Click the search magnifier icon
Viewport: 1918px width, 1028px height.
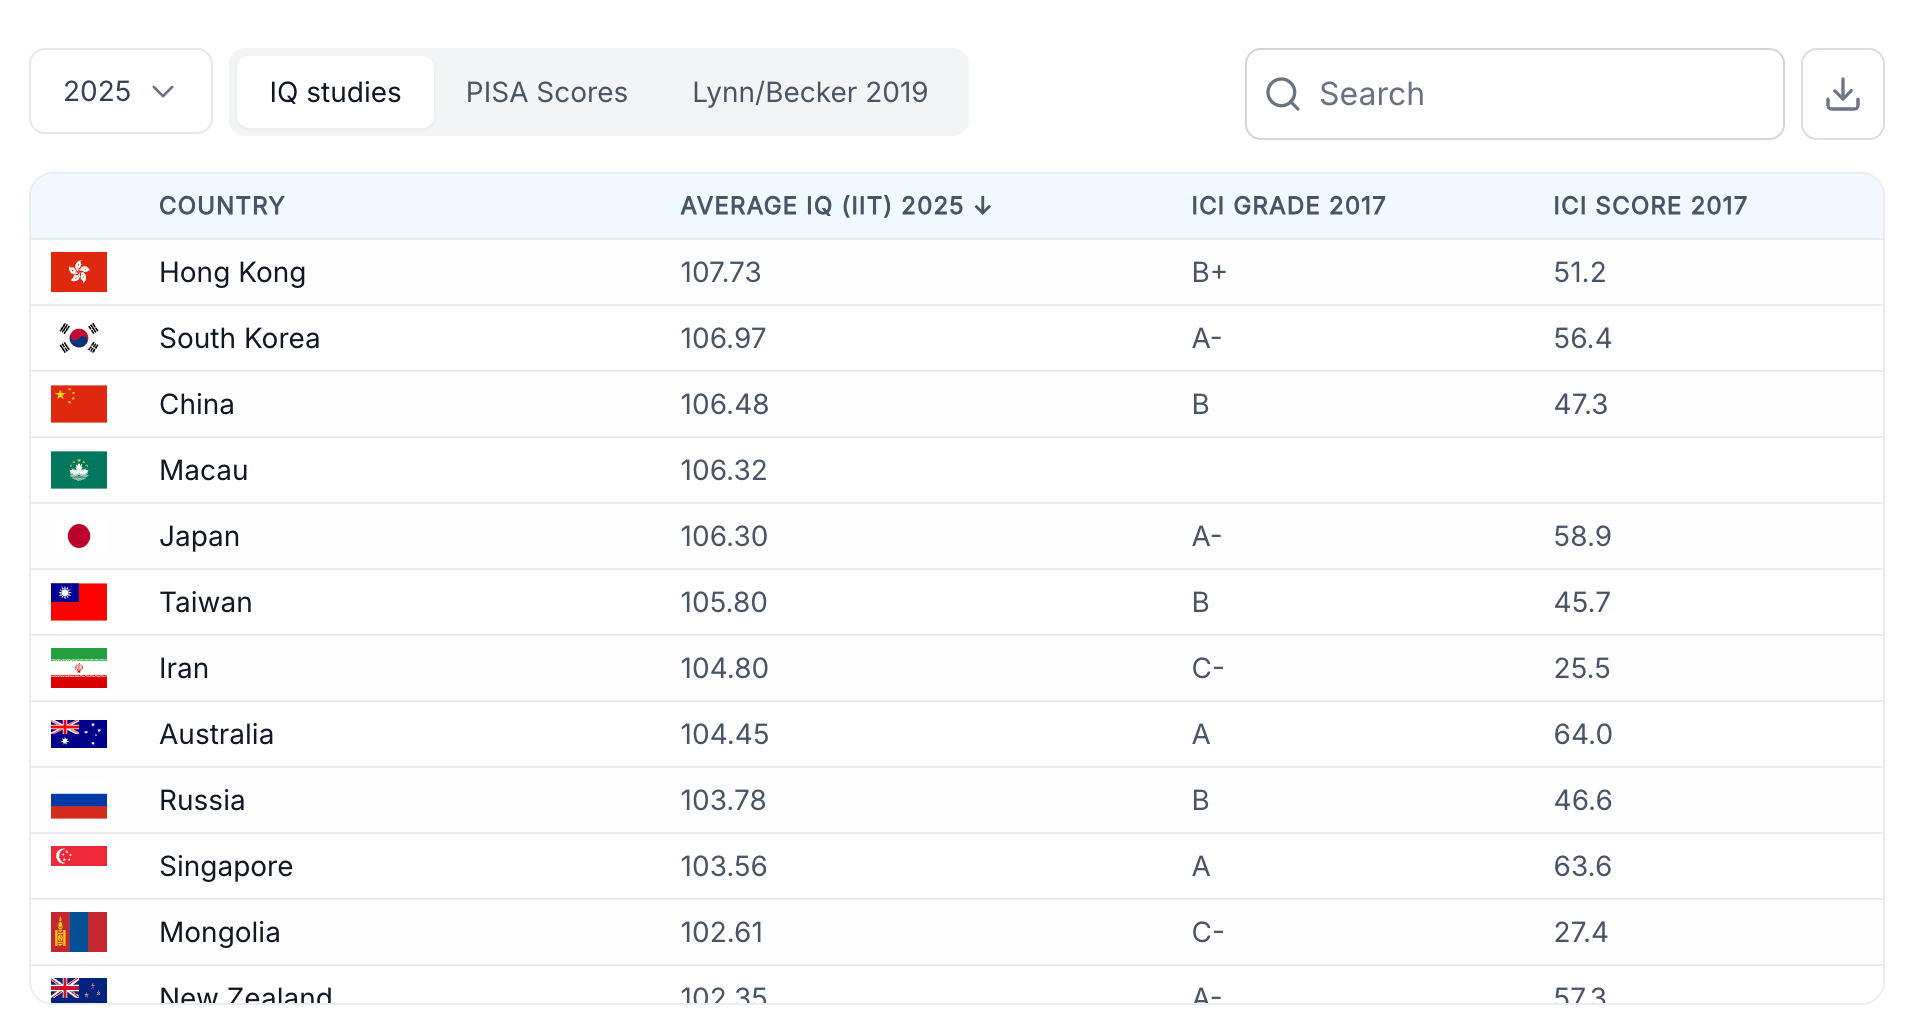1282,94
